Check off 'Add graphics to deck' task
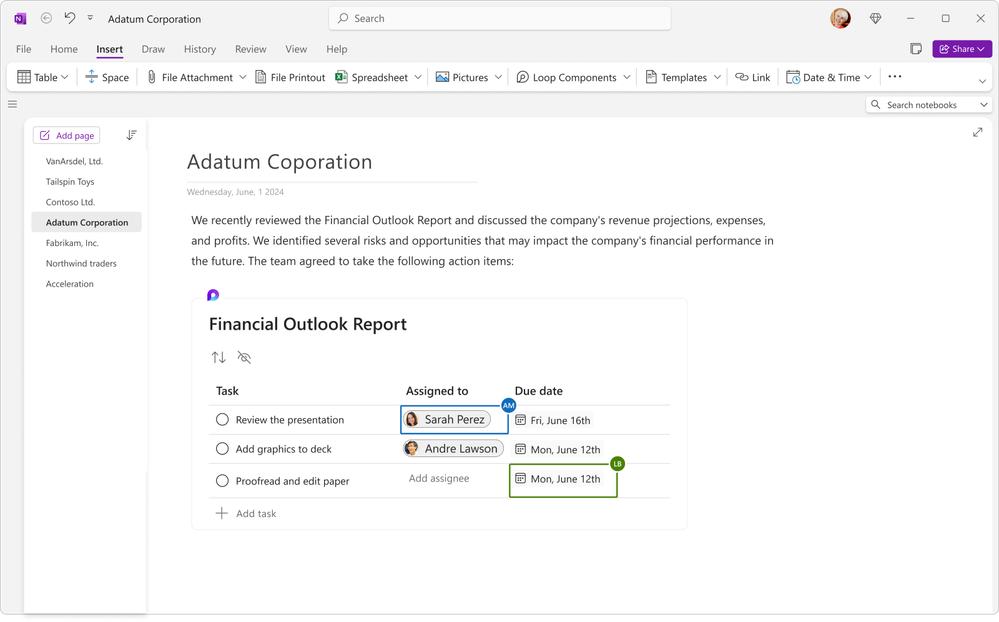 222,448
